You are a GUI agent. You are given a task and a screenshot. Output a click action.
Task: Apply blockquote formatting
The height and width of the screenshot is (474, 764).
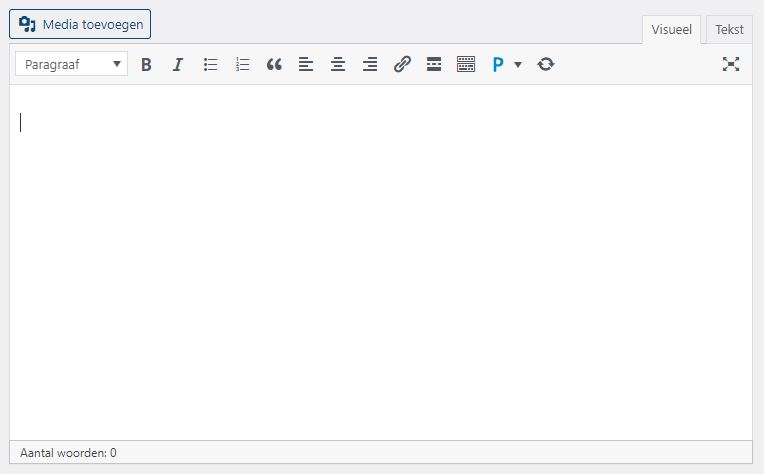click(x=274, y=64)
